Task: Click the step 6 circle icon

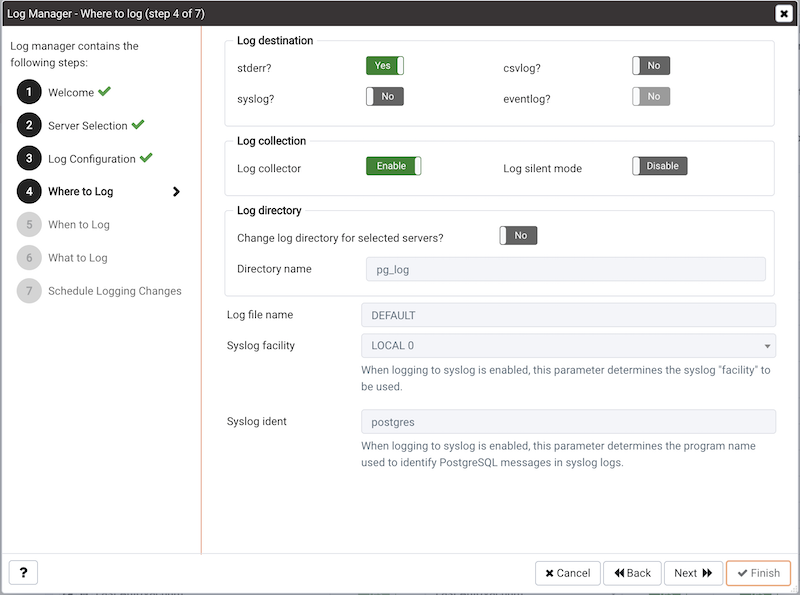Action: pyautogui.click(x=29, y=258)
